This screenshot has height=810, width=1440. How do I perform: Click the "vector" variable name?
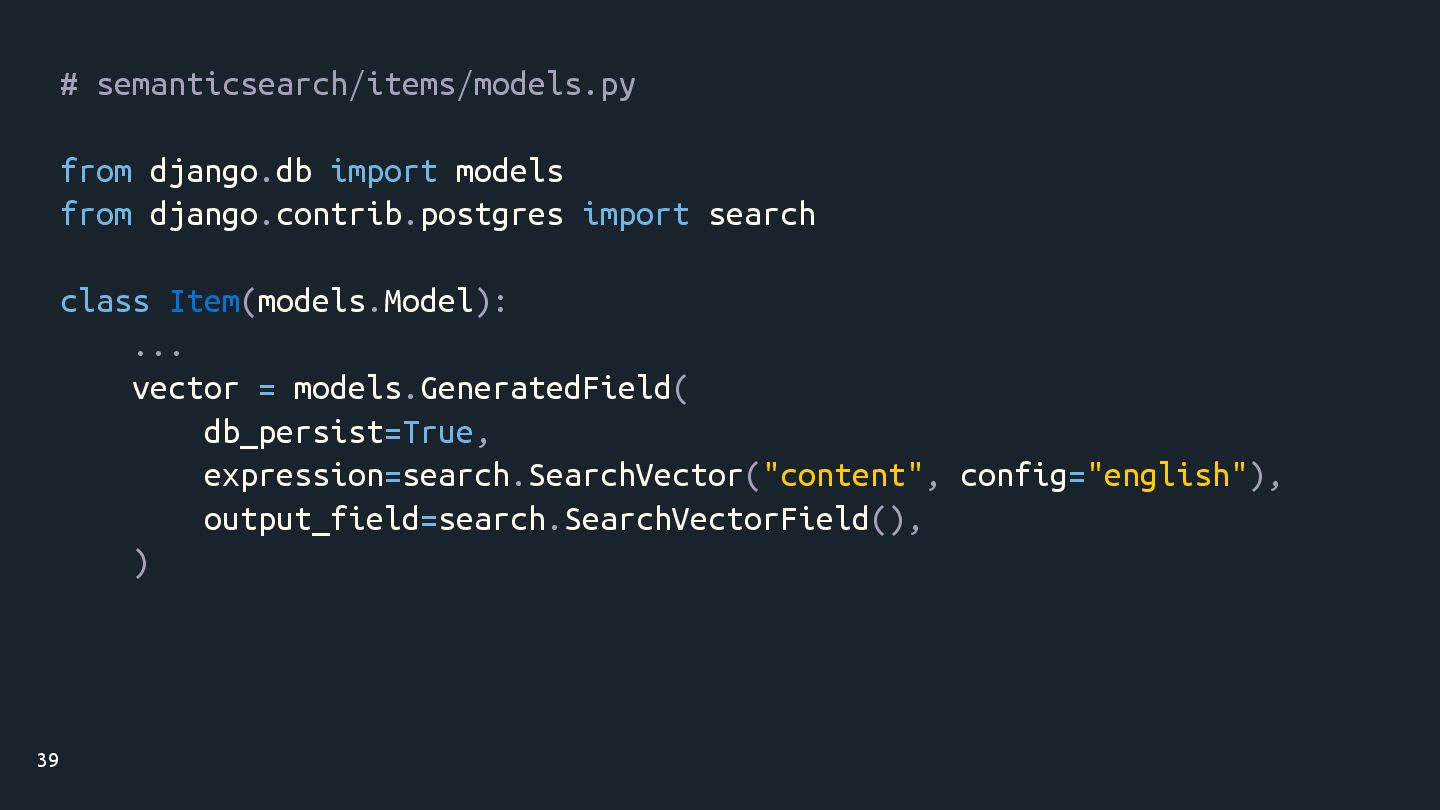pyautogui.click(x=185, y=388)
